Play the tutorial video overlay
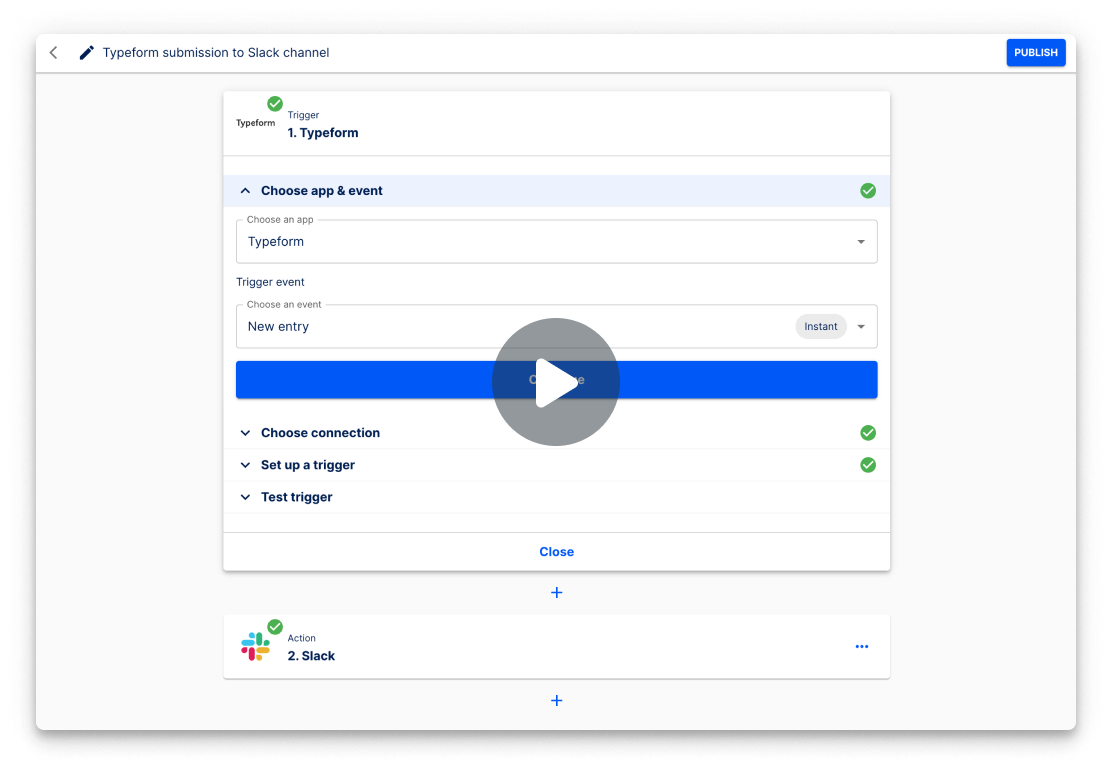Viewport: 1112px width, 768px height. 556,382
